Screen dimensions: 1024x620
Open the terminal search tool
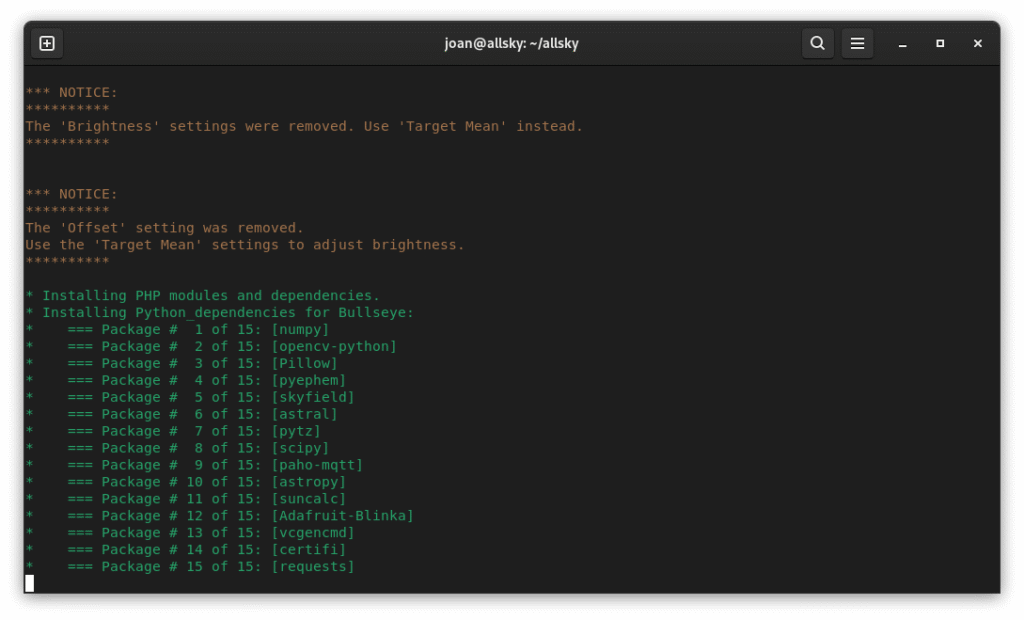817,43
